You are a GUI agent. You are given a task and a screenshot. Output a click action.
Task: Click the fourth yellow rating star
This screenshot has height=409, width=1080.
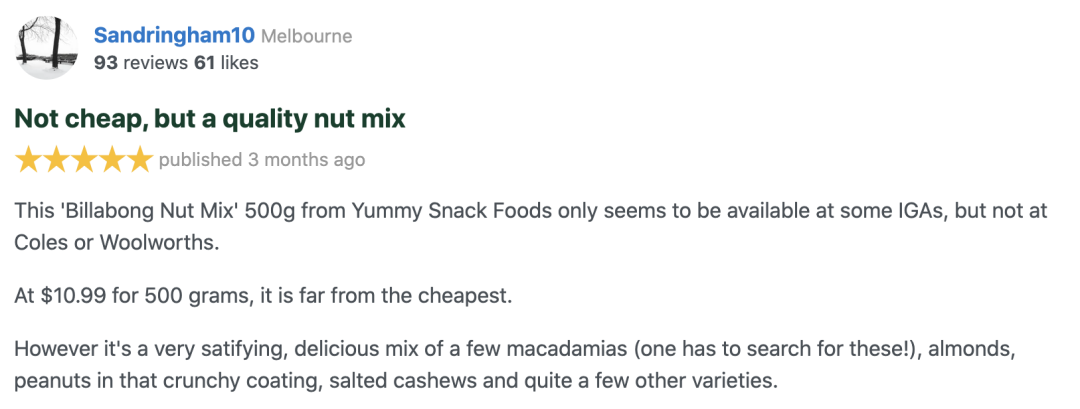[x=112, y=160]
